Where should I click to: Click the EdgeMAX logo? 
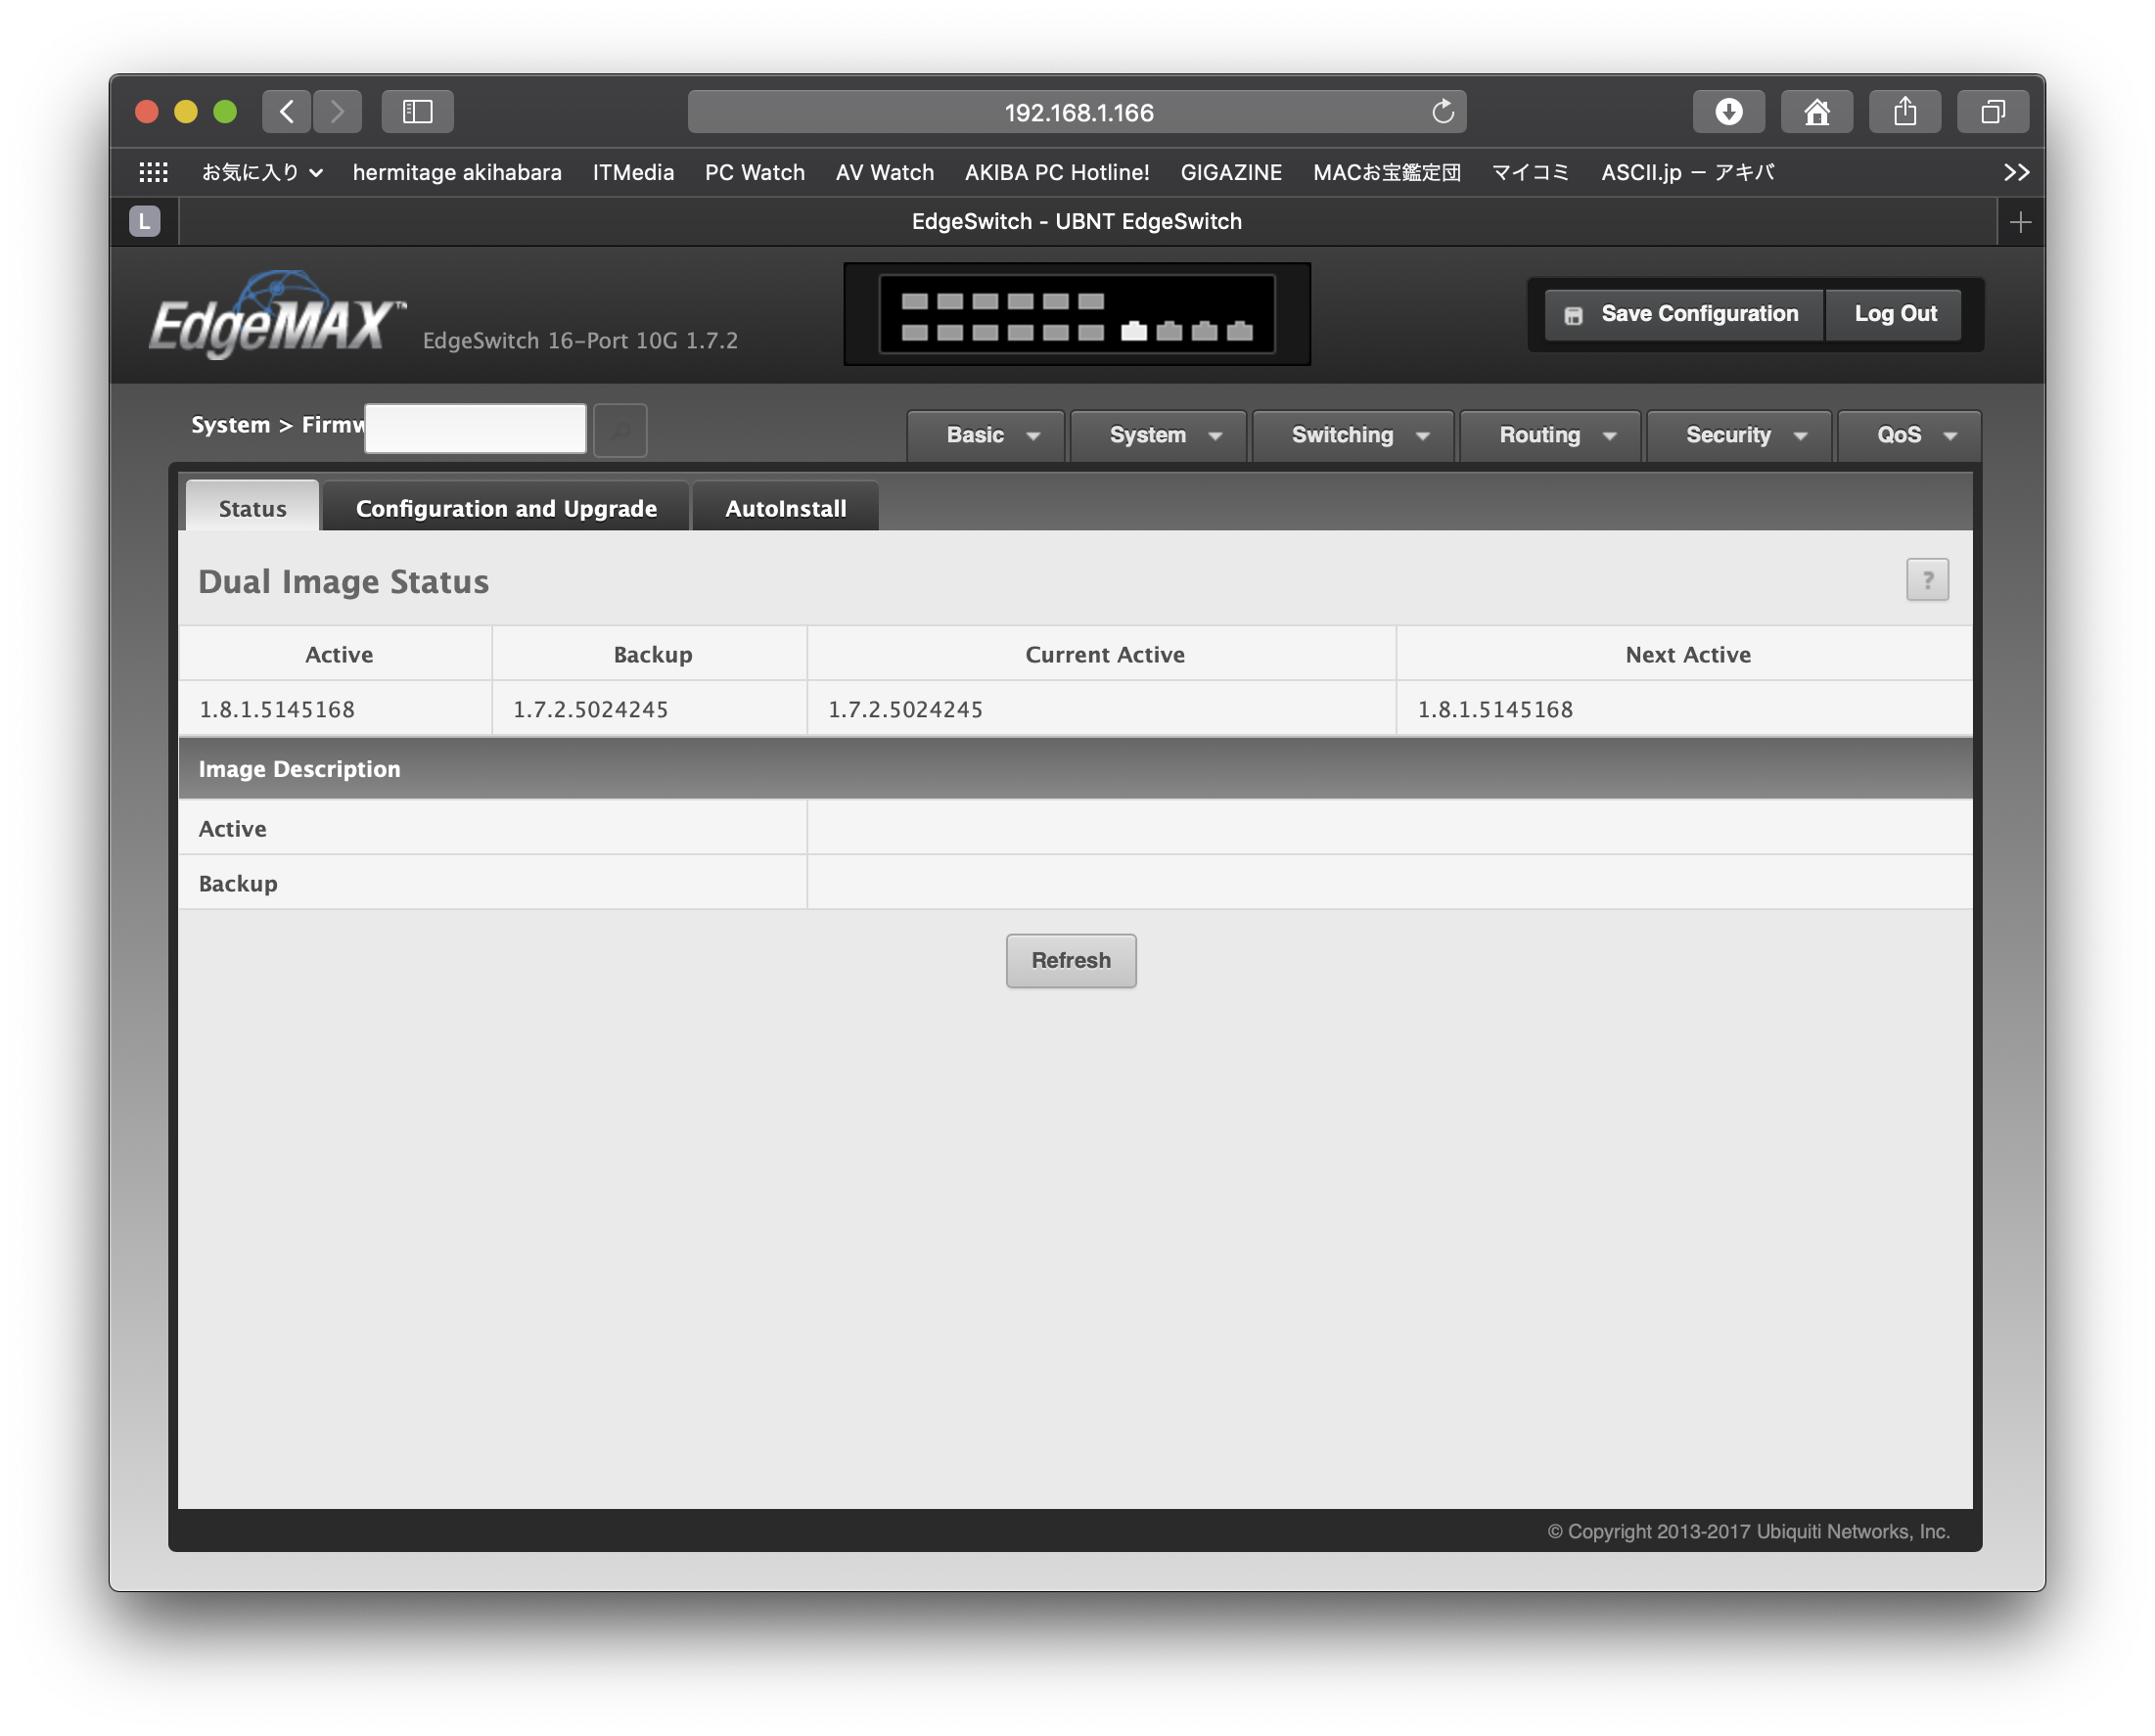point(277,315)
